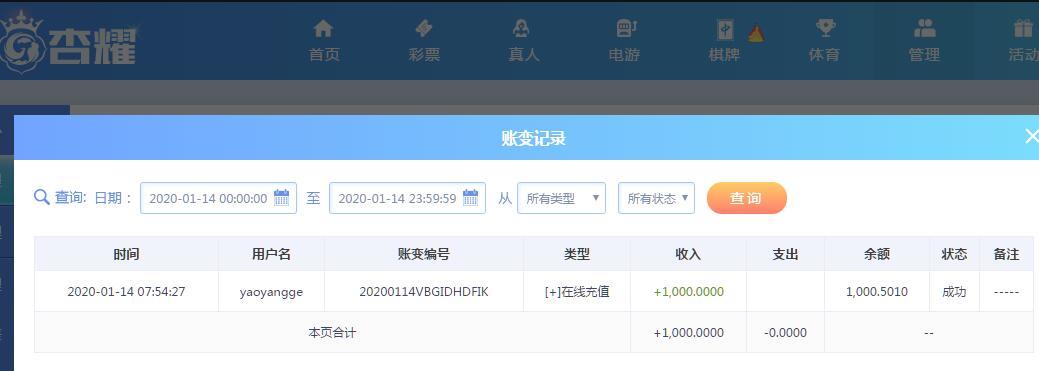Expand the 所有类型 dropdown
Image resolution: width=1039 pixels, height=371 pixels.
(561, 198)
